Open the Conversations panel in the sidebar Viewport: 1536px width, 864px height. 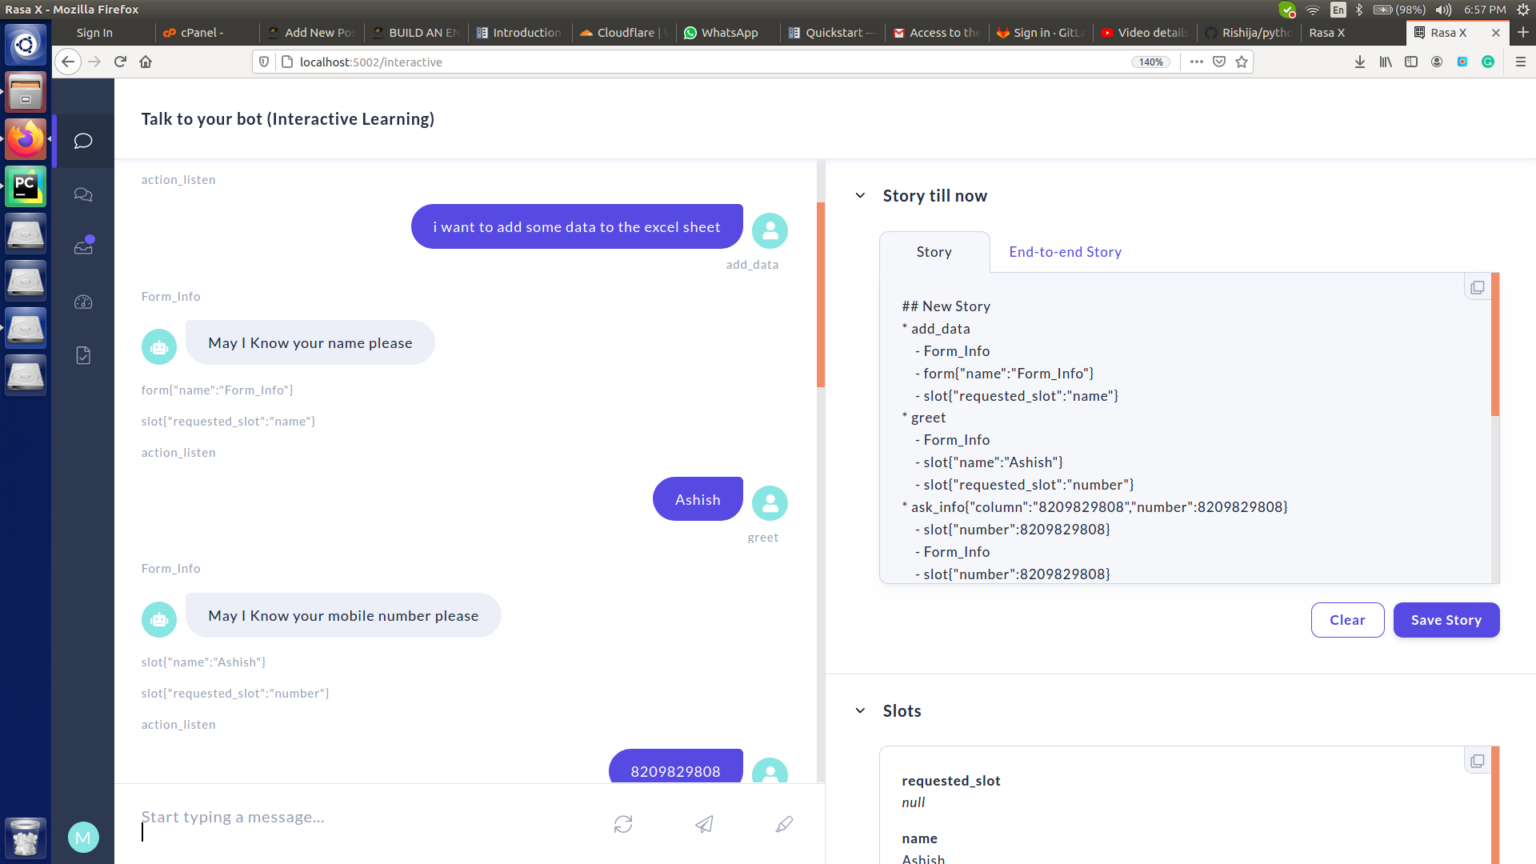point(83,194)
